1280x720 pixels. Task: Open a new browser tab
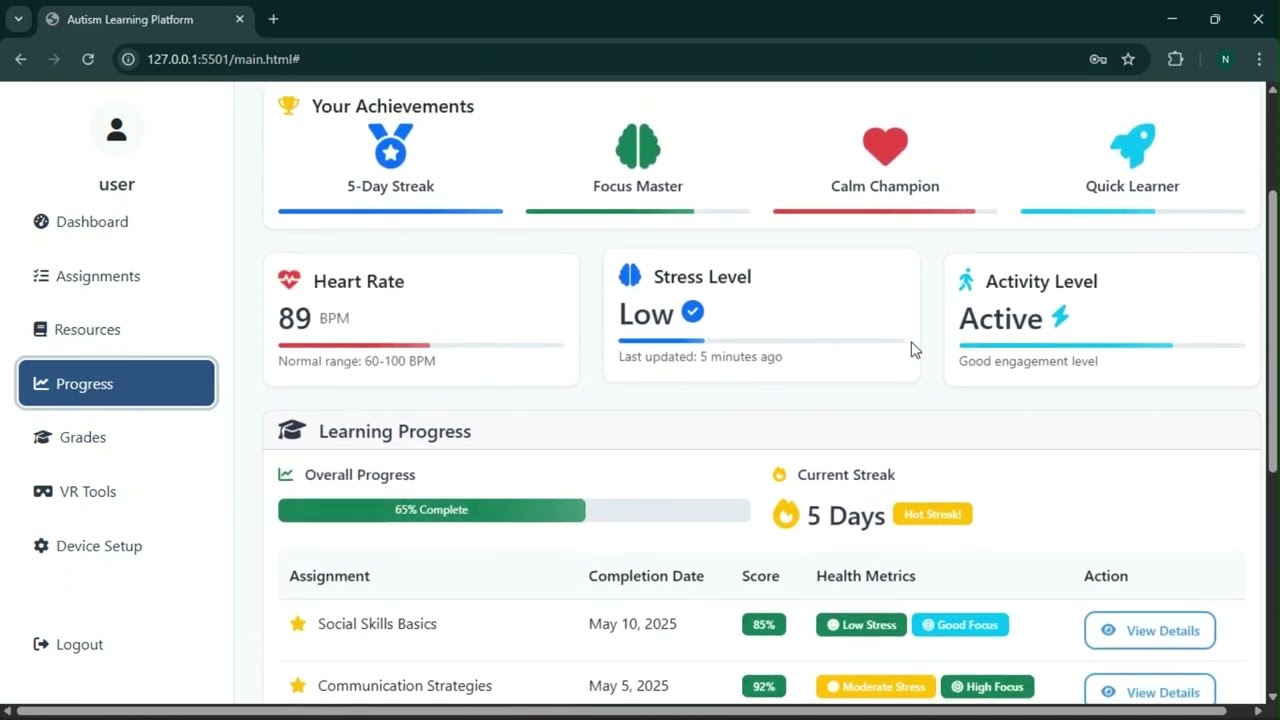coord(273,19)
